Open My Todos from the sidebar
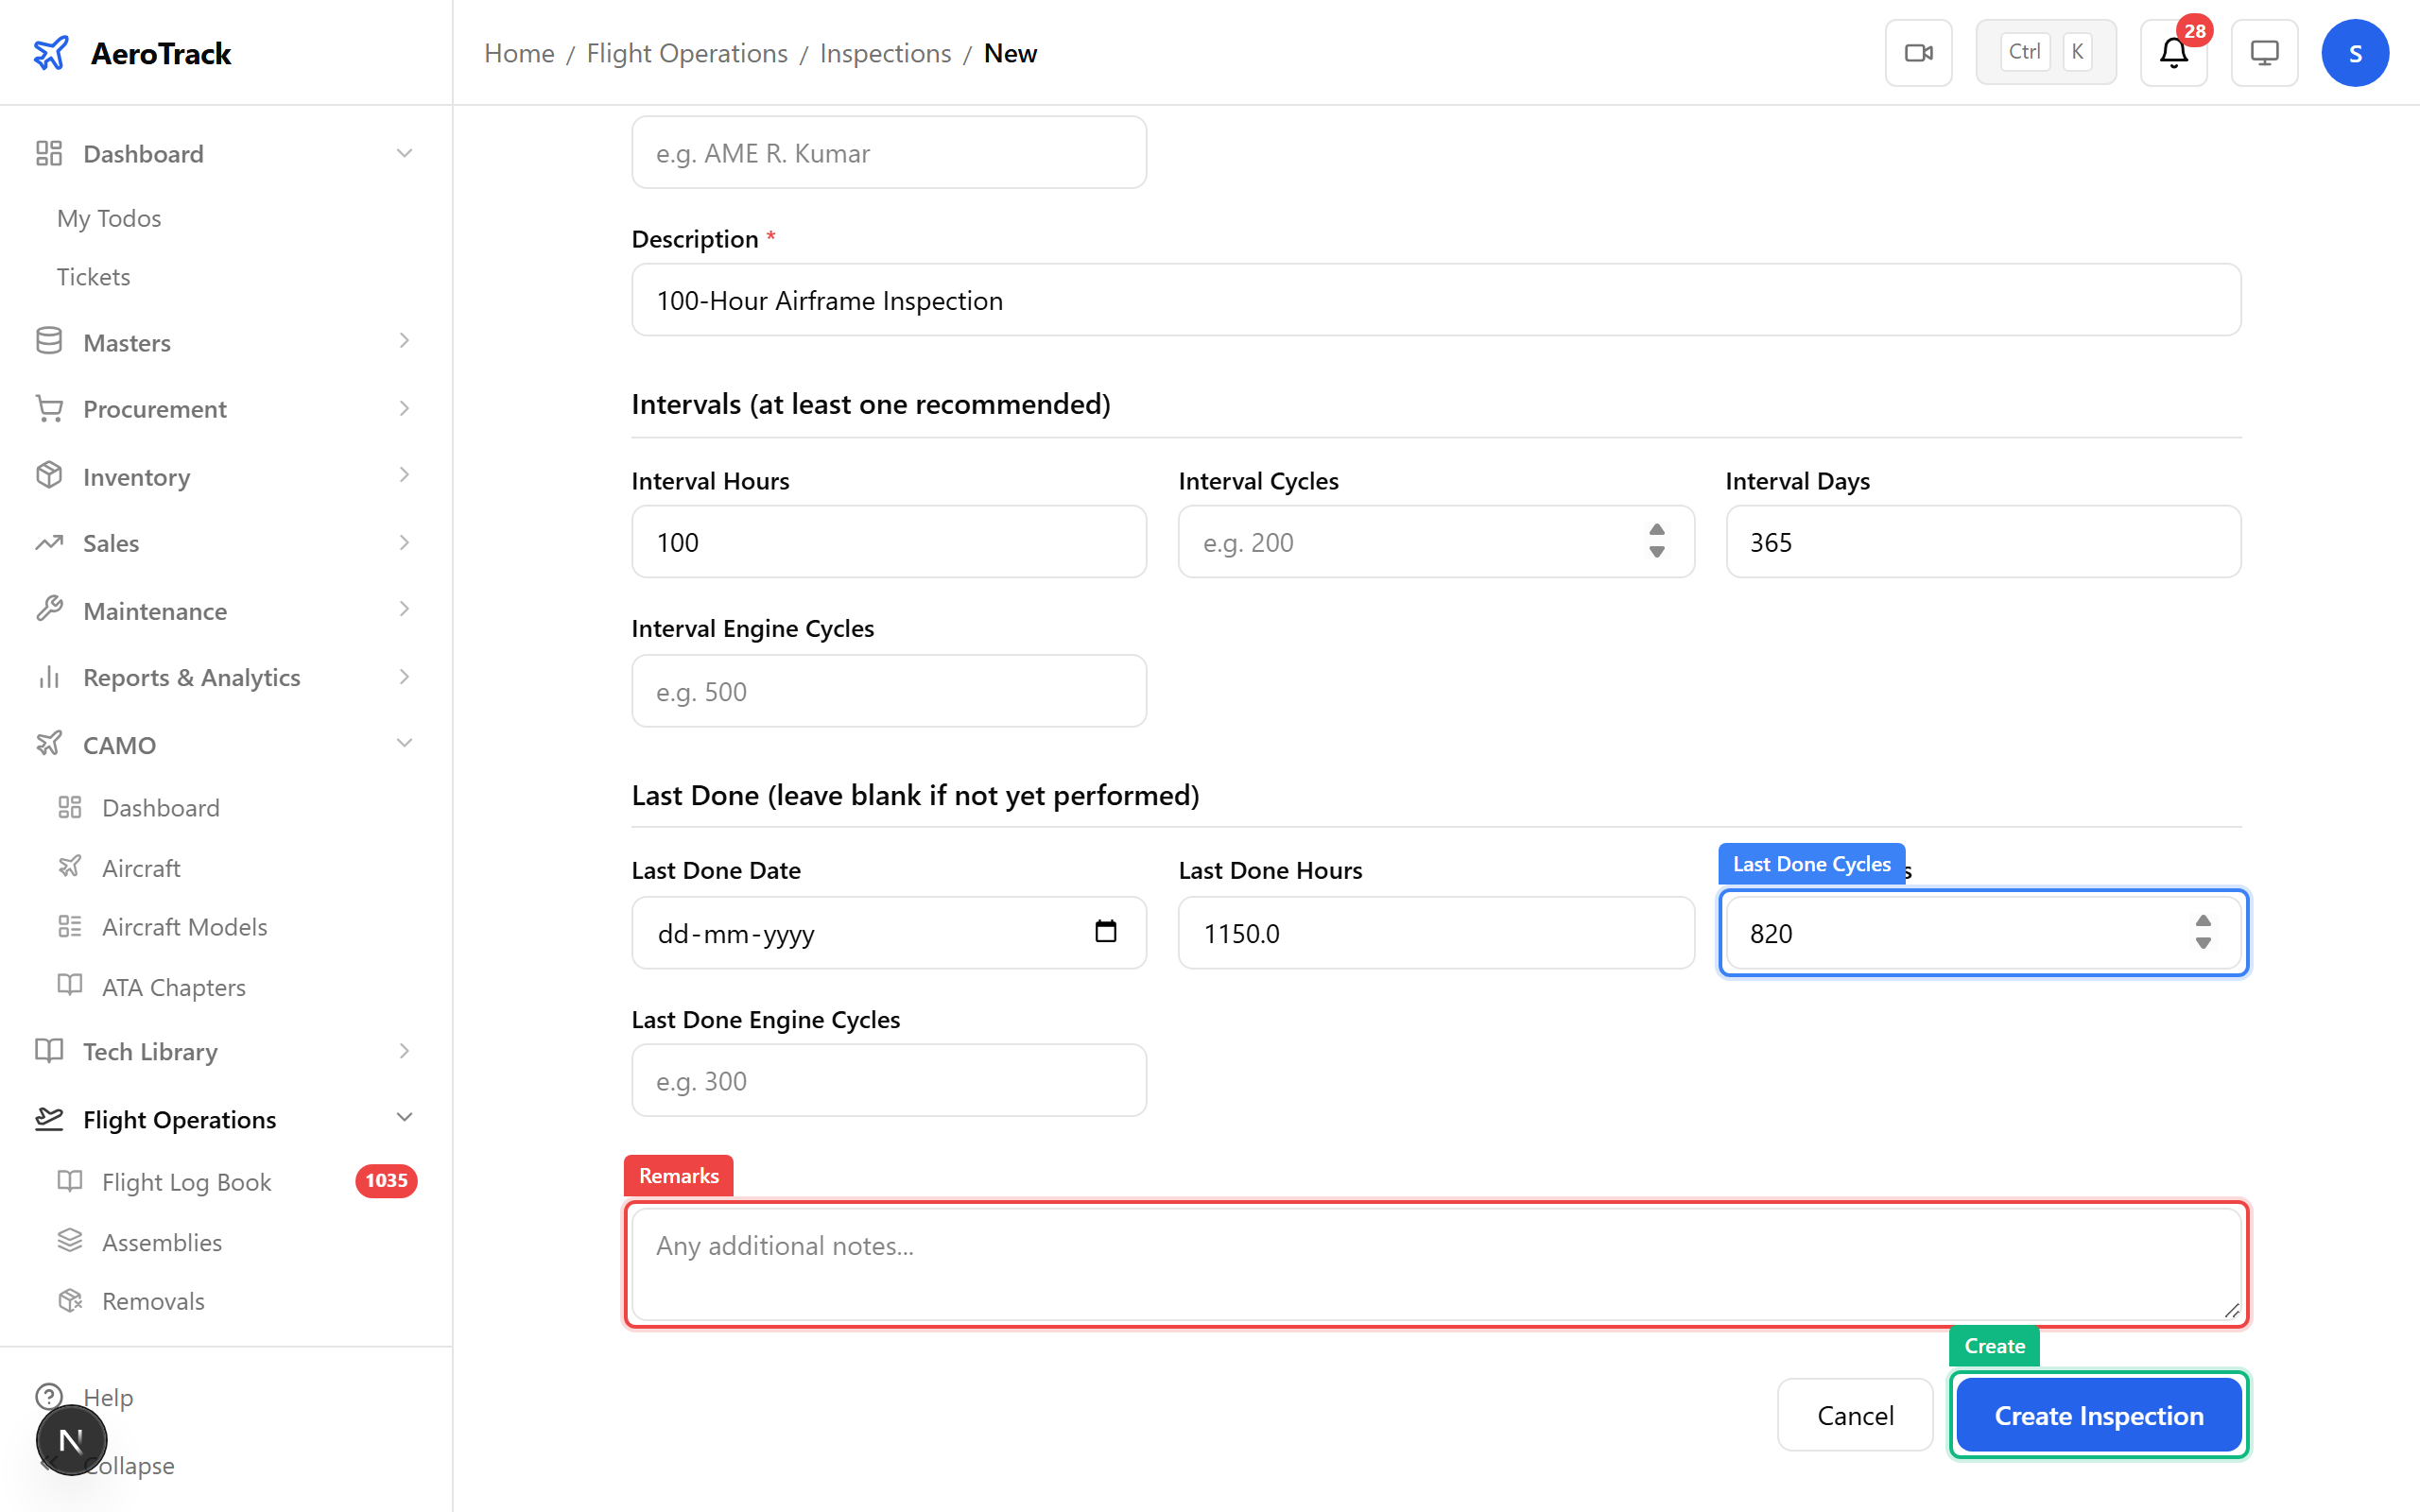2420x1512 pixels. (x=108, y=217)
